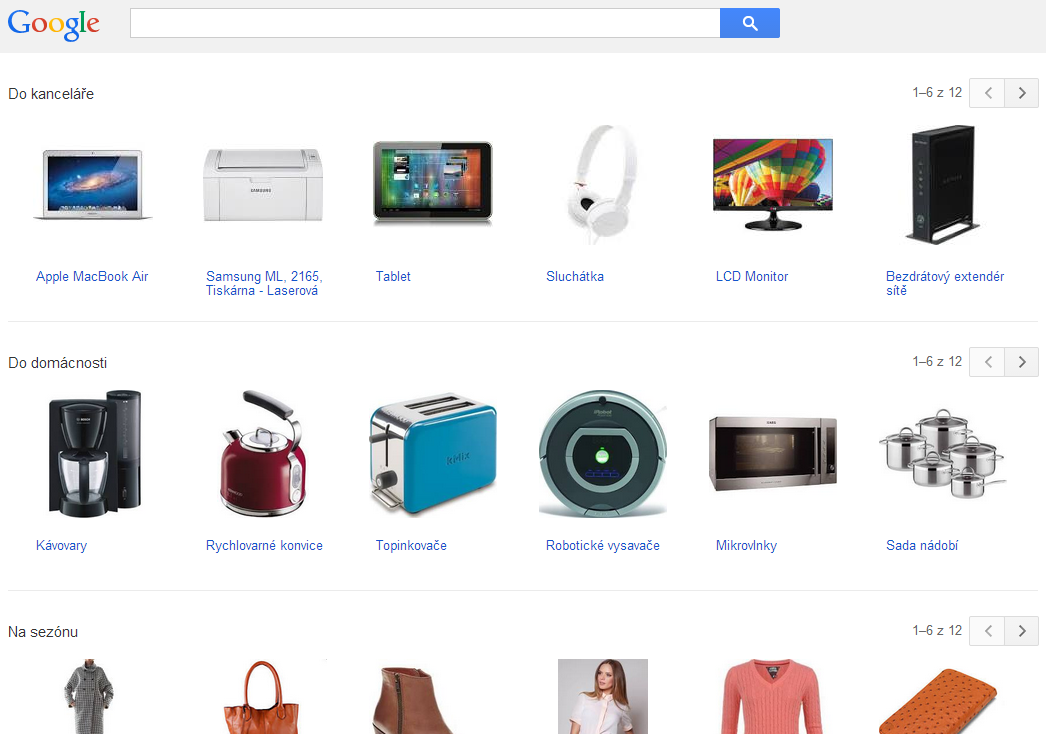Open the coffee maker product image
This screenshot has width=1046, height=734.
[95, 453]
